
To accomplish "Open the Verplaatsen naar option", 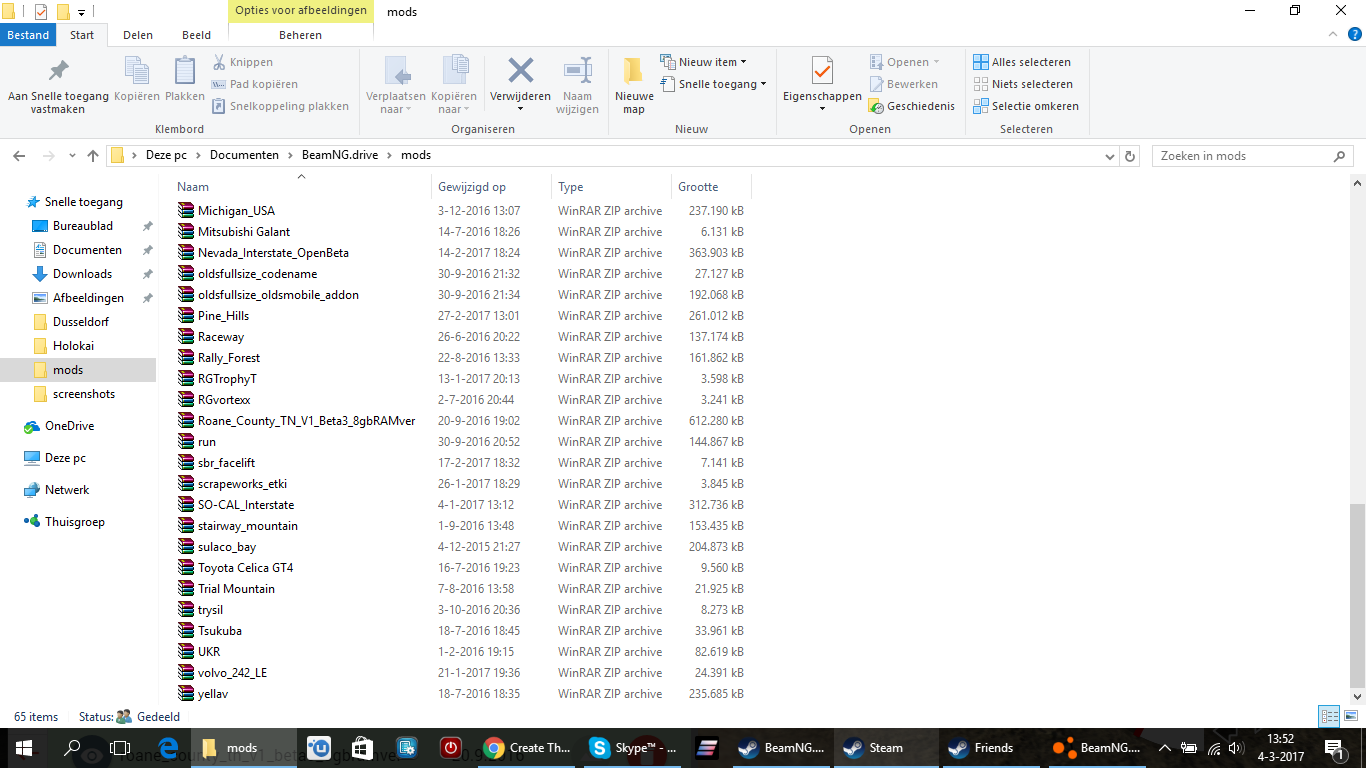I will [x=396, y=86].
